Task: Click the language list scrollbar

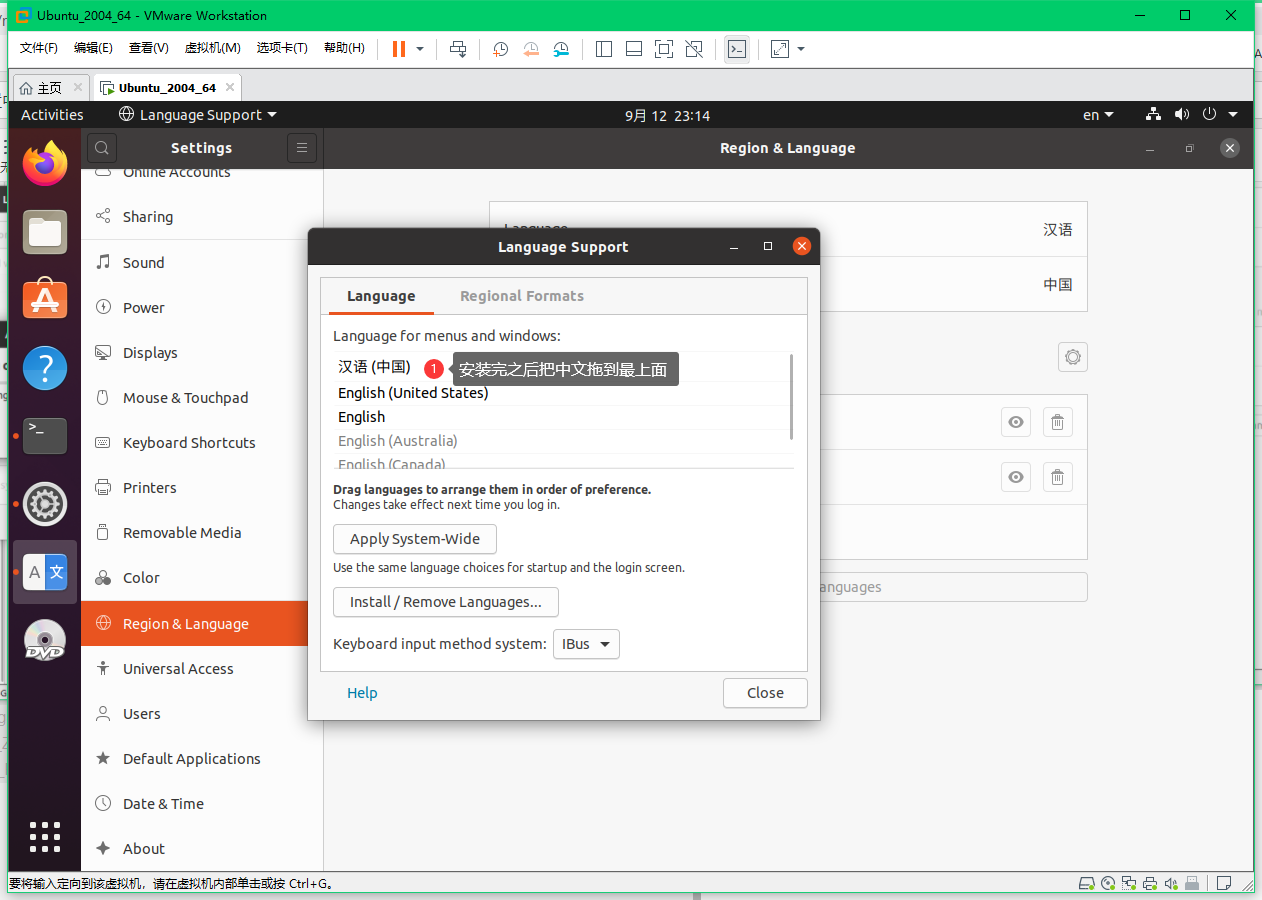Action: pyautogui.click(x=791, y=396)
